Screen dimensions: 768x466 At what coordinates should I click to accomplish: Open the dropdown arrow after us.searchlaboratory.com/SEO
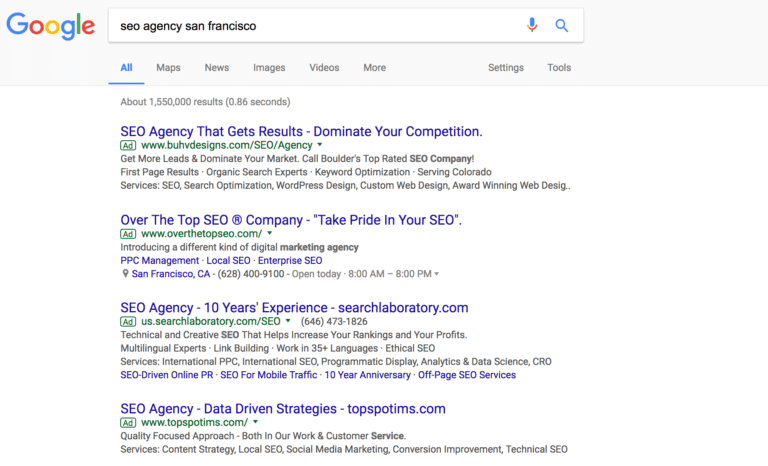point(288,321)
